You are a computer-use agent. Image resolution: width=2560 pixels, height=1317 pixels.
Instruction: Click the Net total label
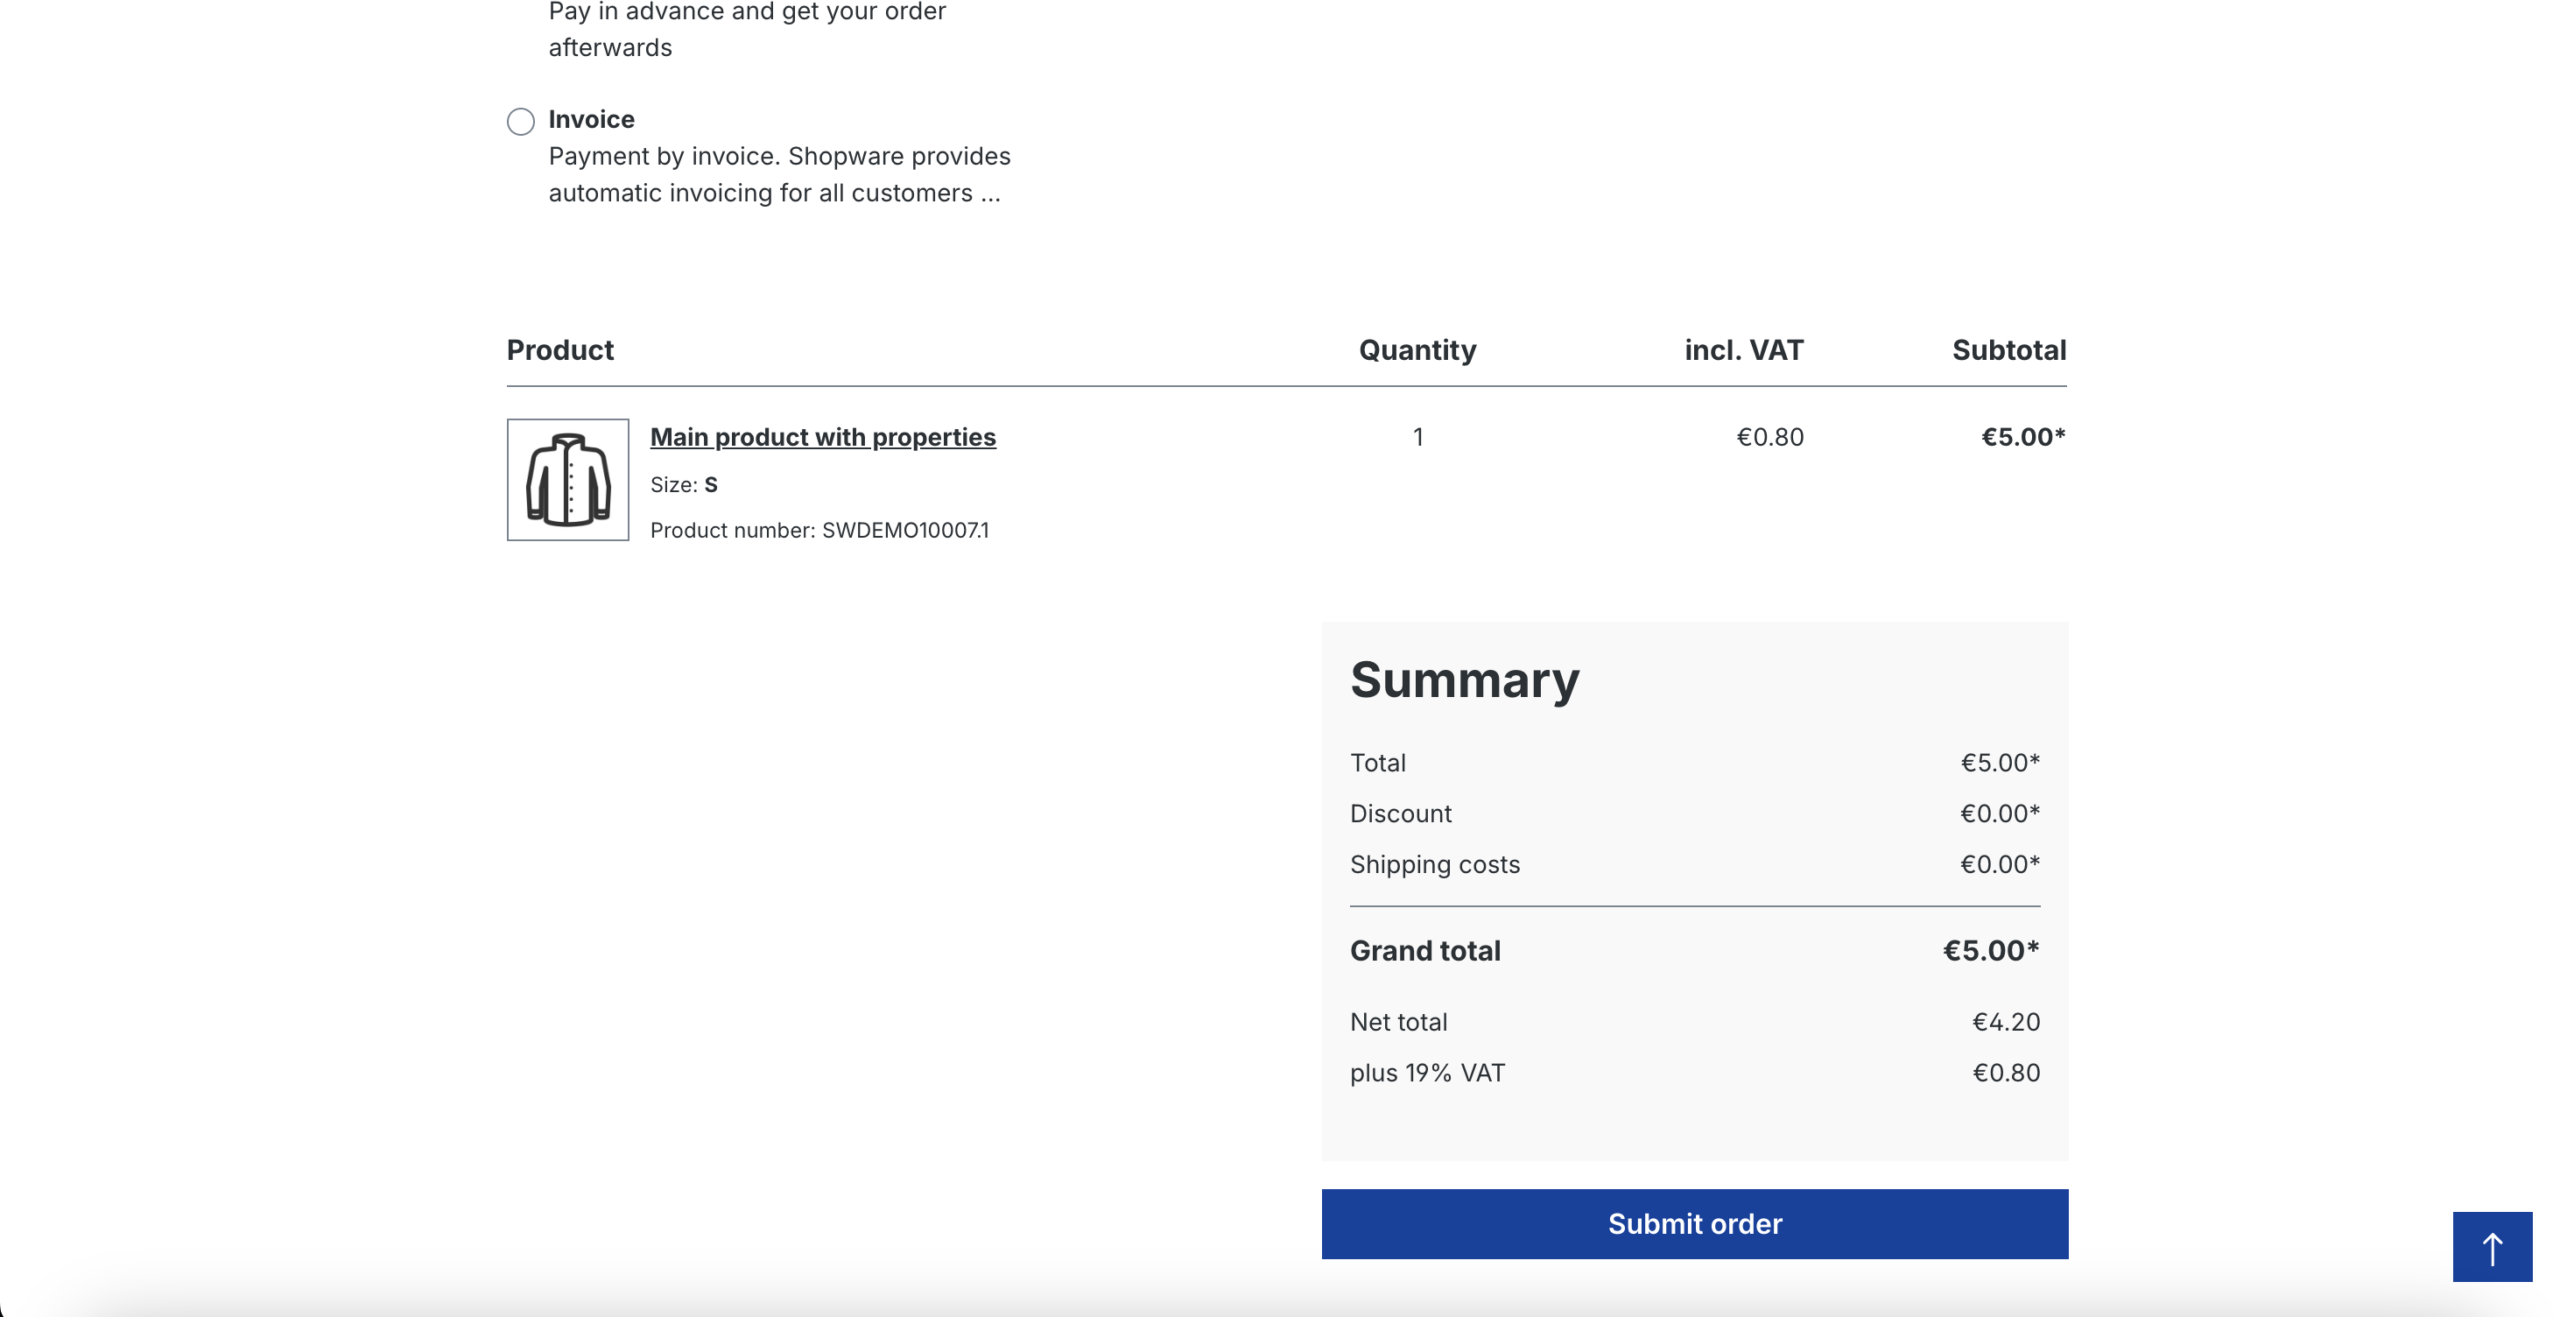click(x=1398, y=1022)
